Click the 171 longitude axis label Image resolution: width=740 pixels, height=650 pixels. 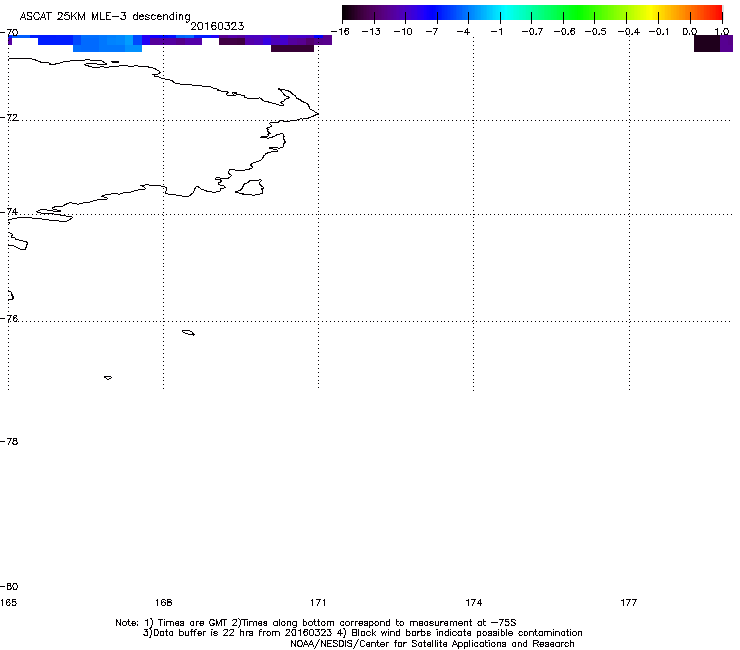(x=318, y=602)
